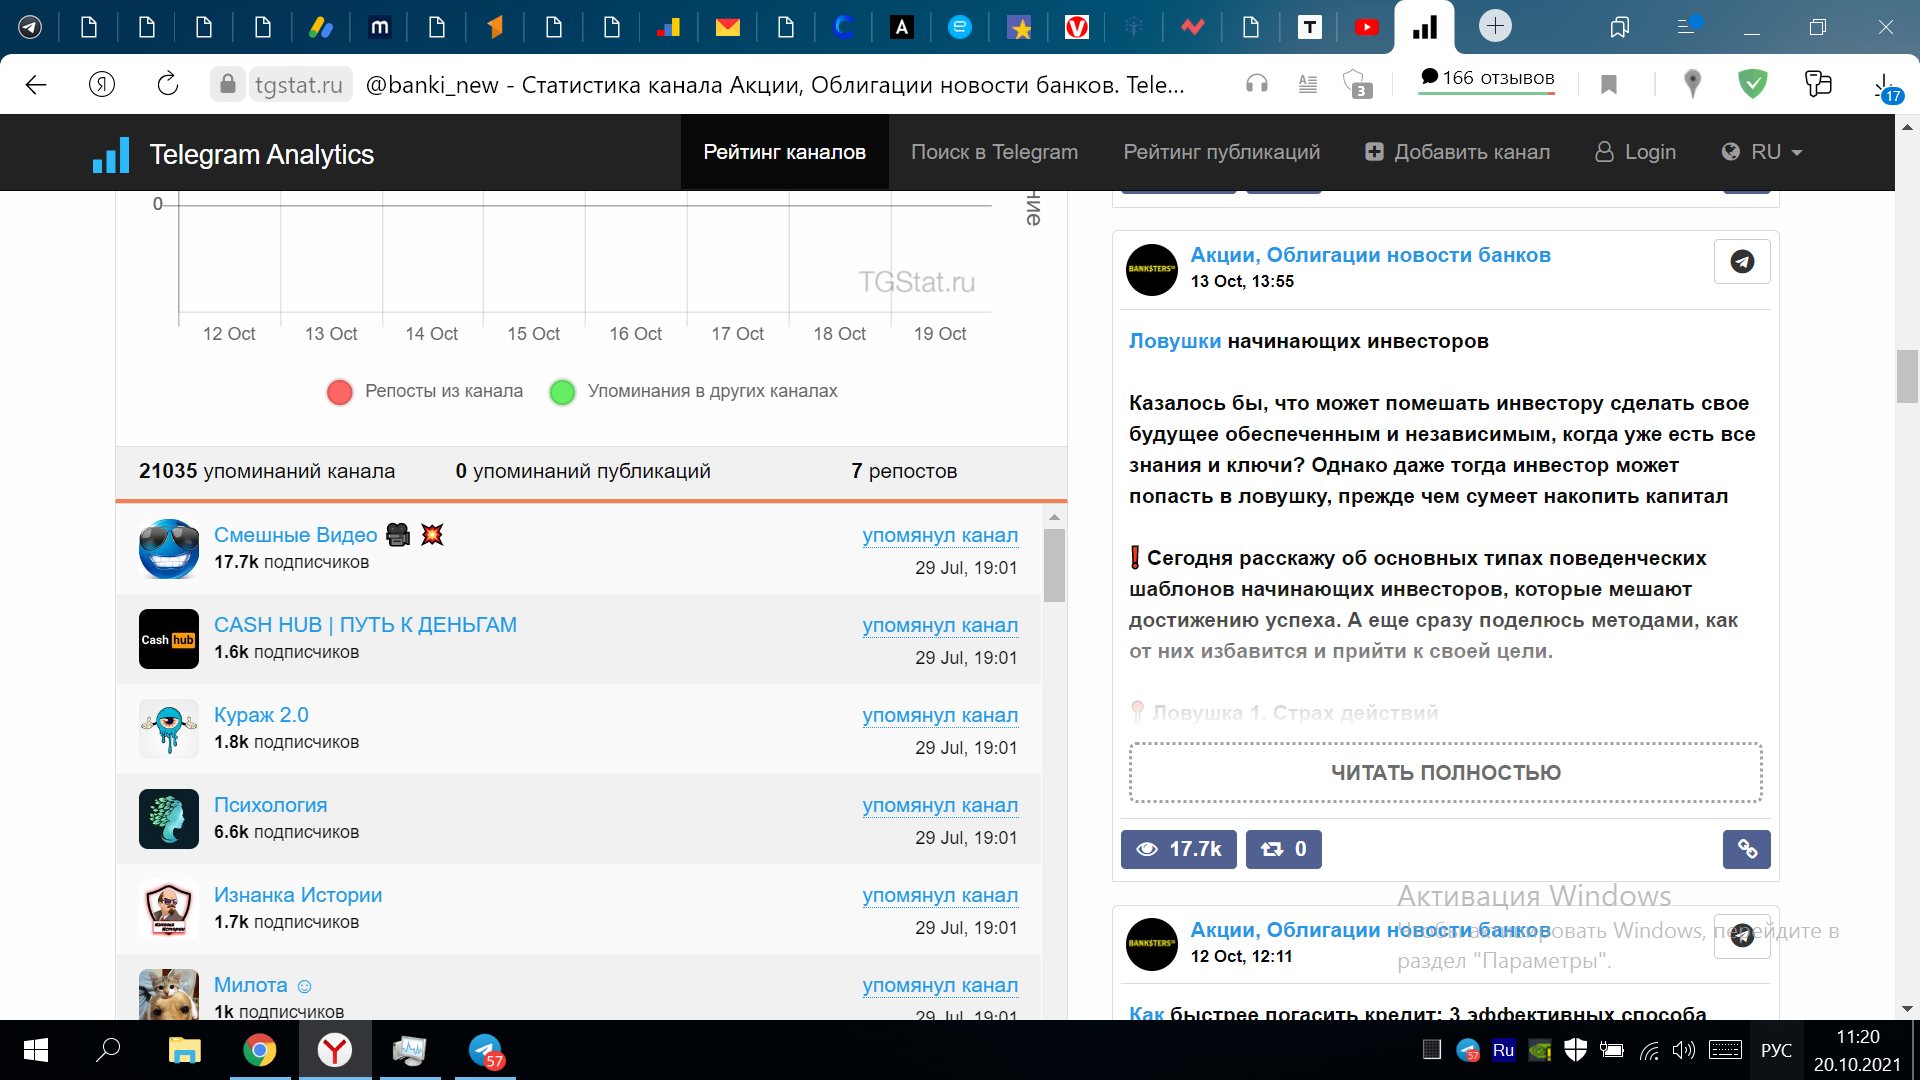Click the 17.7k views eye button

[1178, 849]
